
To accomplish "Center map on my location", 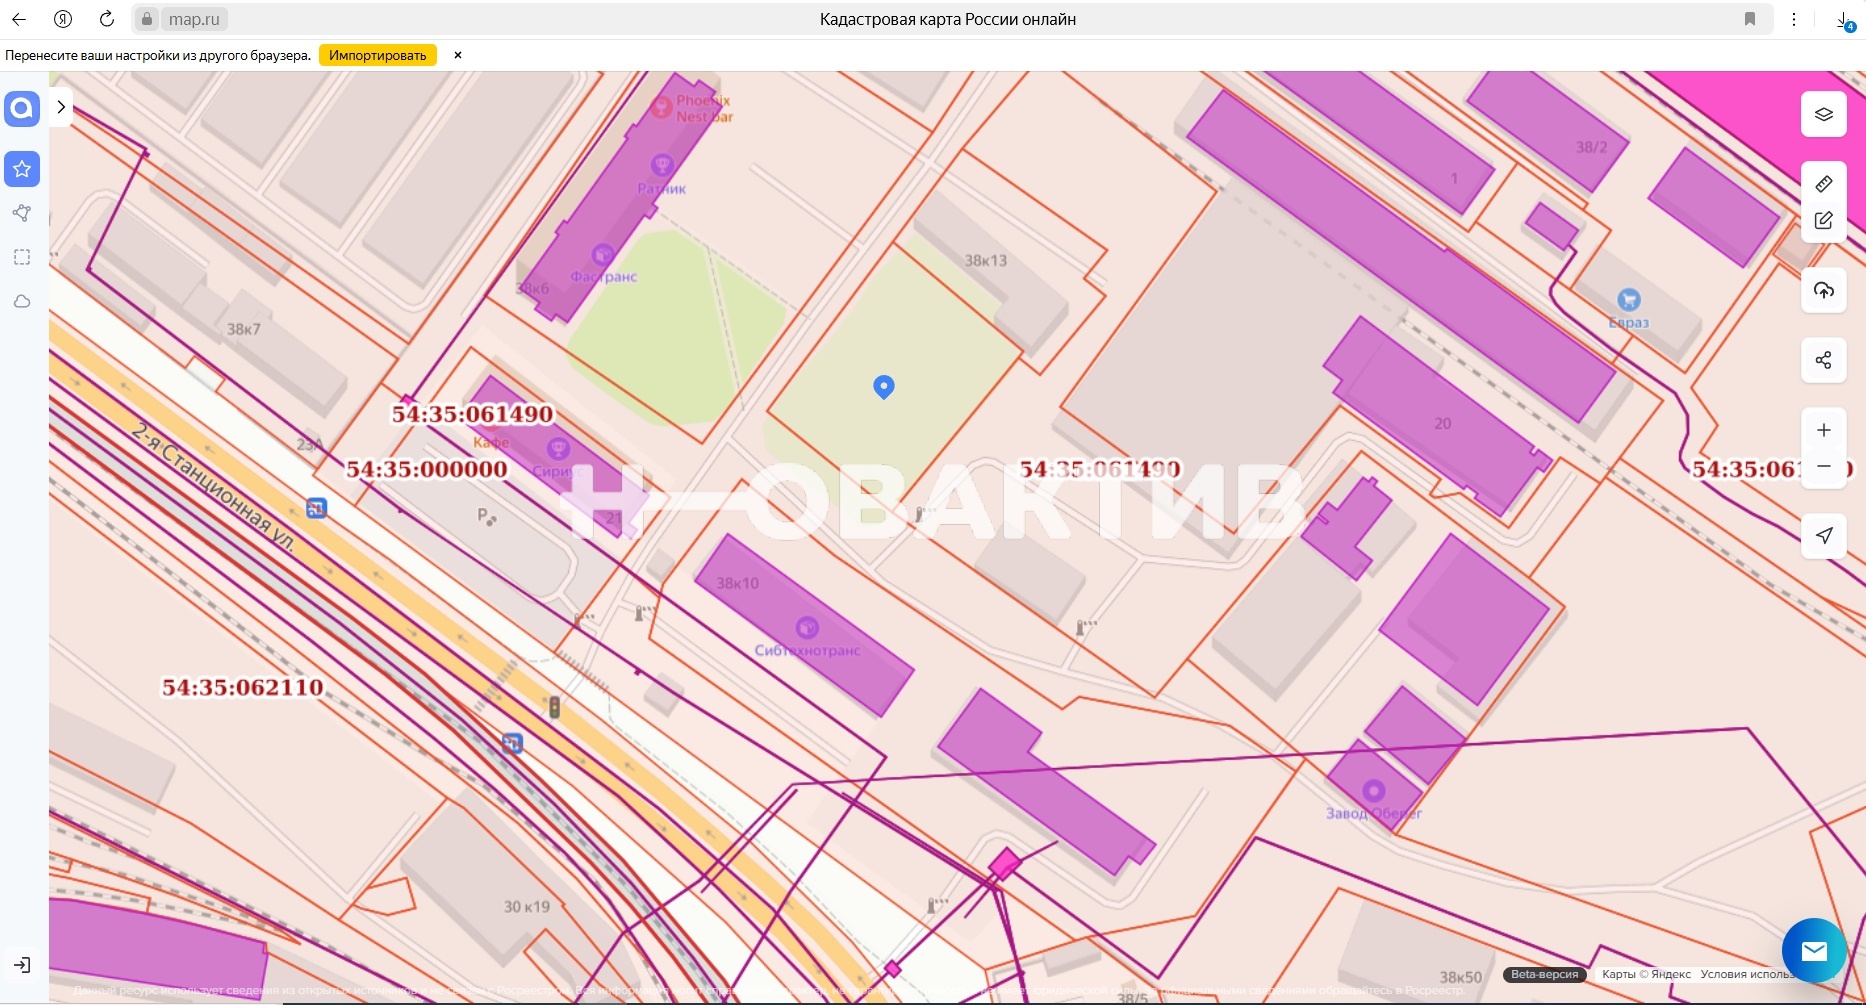I will 1823,536.
